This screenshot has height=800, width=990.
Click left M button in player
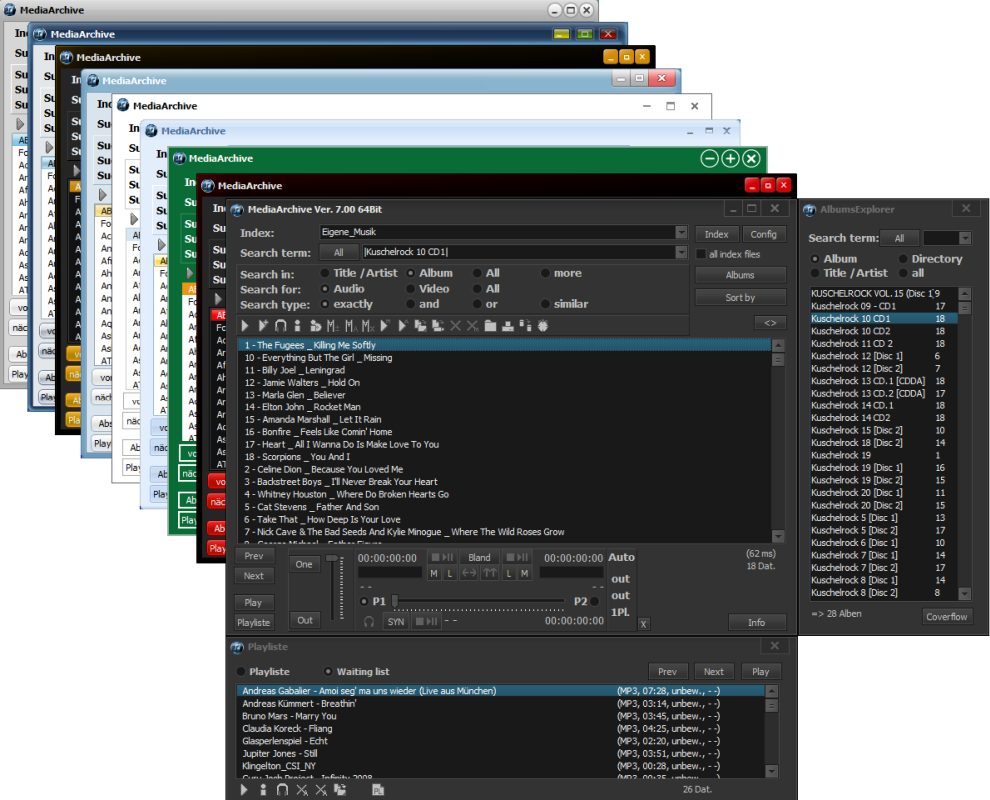434,573
